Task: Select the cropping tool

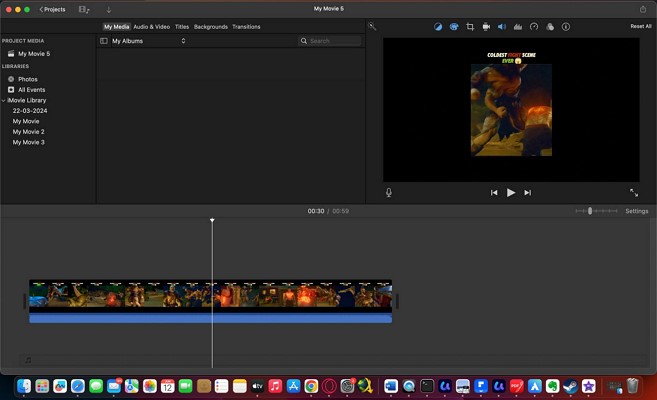Action: pyautogui.click(x=470, y=27)
